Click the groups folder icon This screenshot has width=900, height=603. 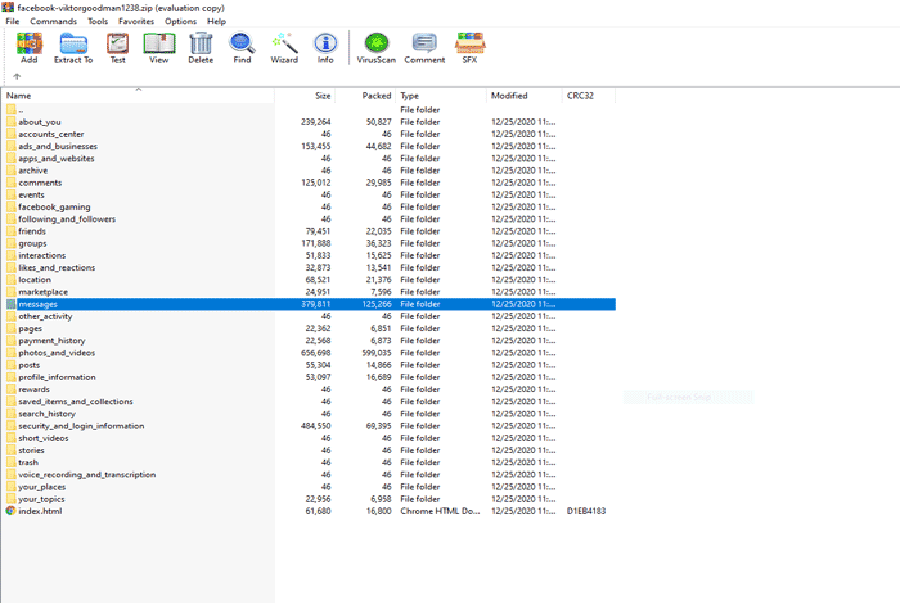11,243
